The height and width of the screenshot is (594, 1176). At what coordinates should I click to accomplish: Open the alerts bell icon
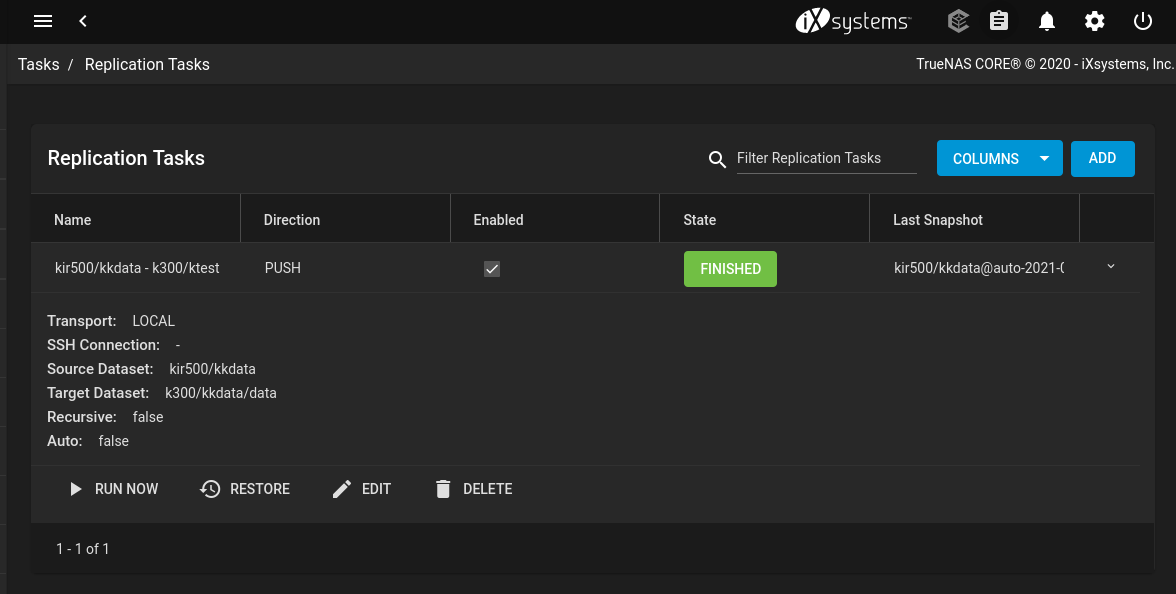1047,21
